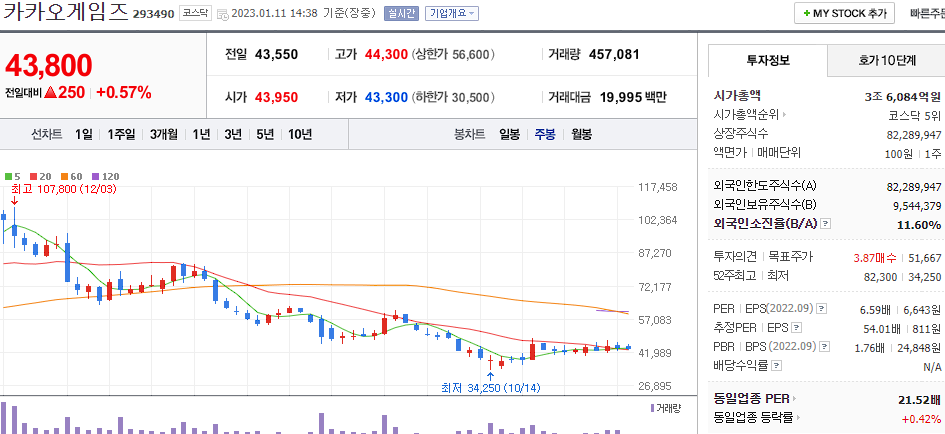945x434 pixels.
Task: Click the MY STOCK 추가 button
Action: point(844,13)
